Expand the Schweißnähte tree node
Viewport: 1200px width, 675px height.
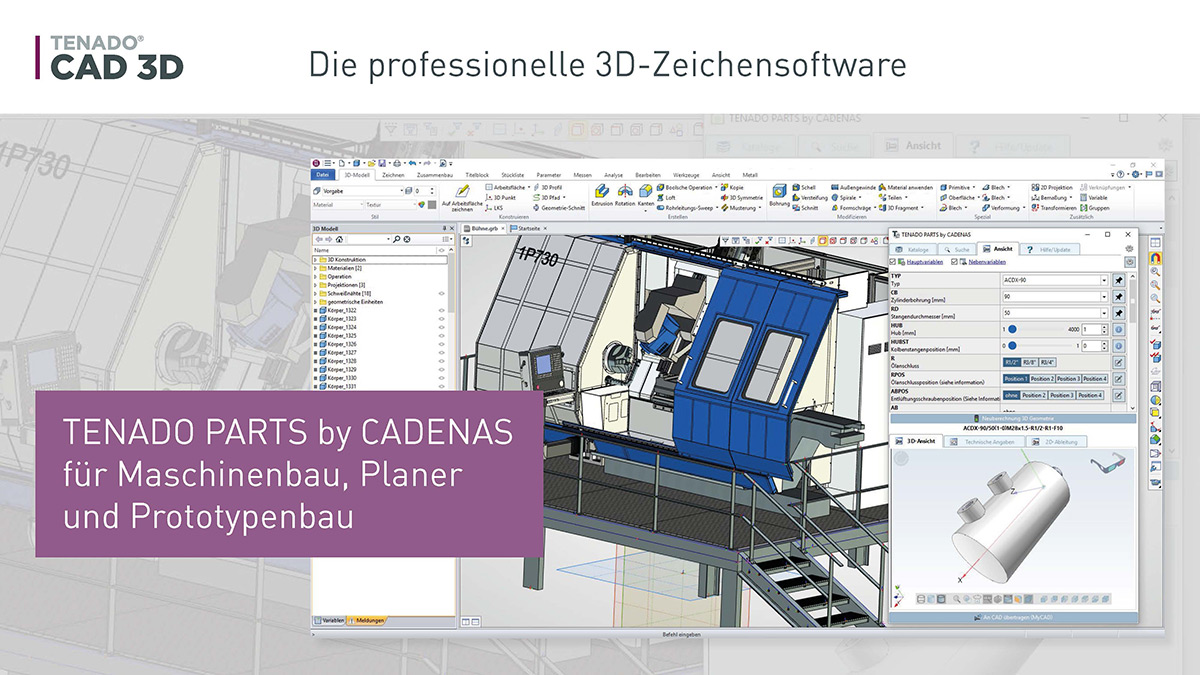315,293
